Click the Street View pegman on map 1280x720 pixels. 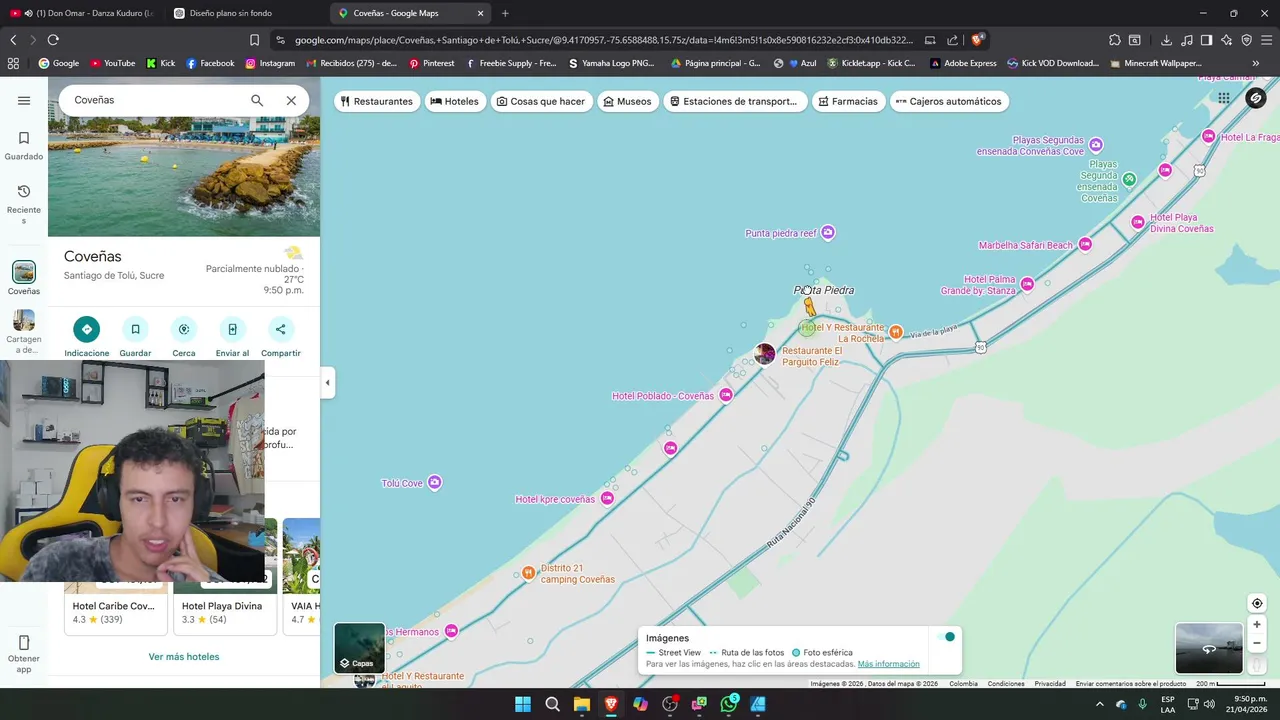(810, 307)
